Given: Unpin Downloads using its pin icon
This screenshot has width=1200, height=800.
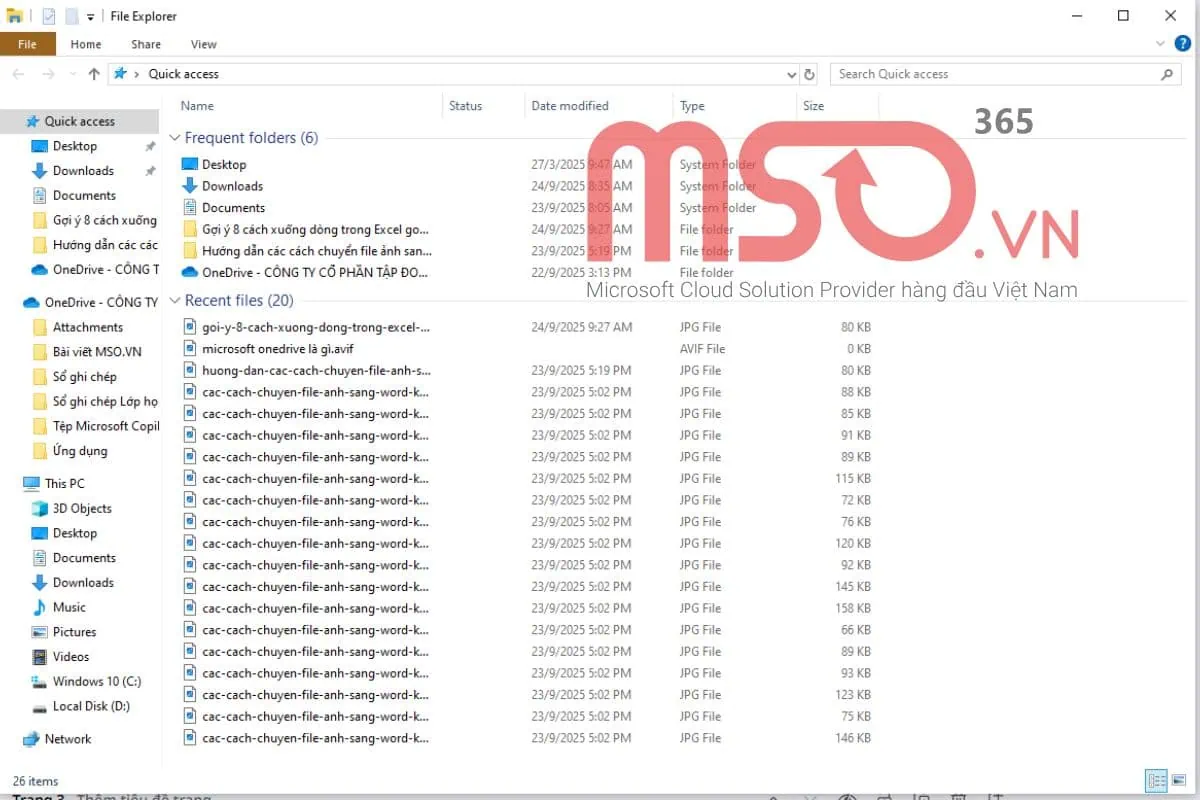Looking at the screenshot, I should coord(151,170).
